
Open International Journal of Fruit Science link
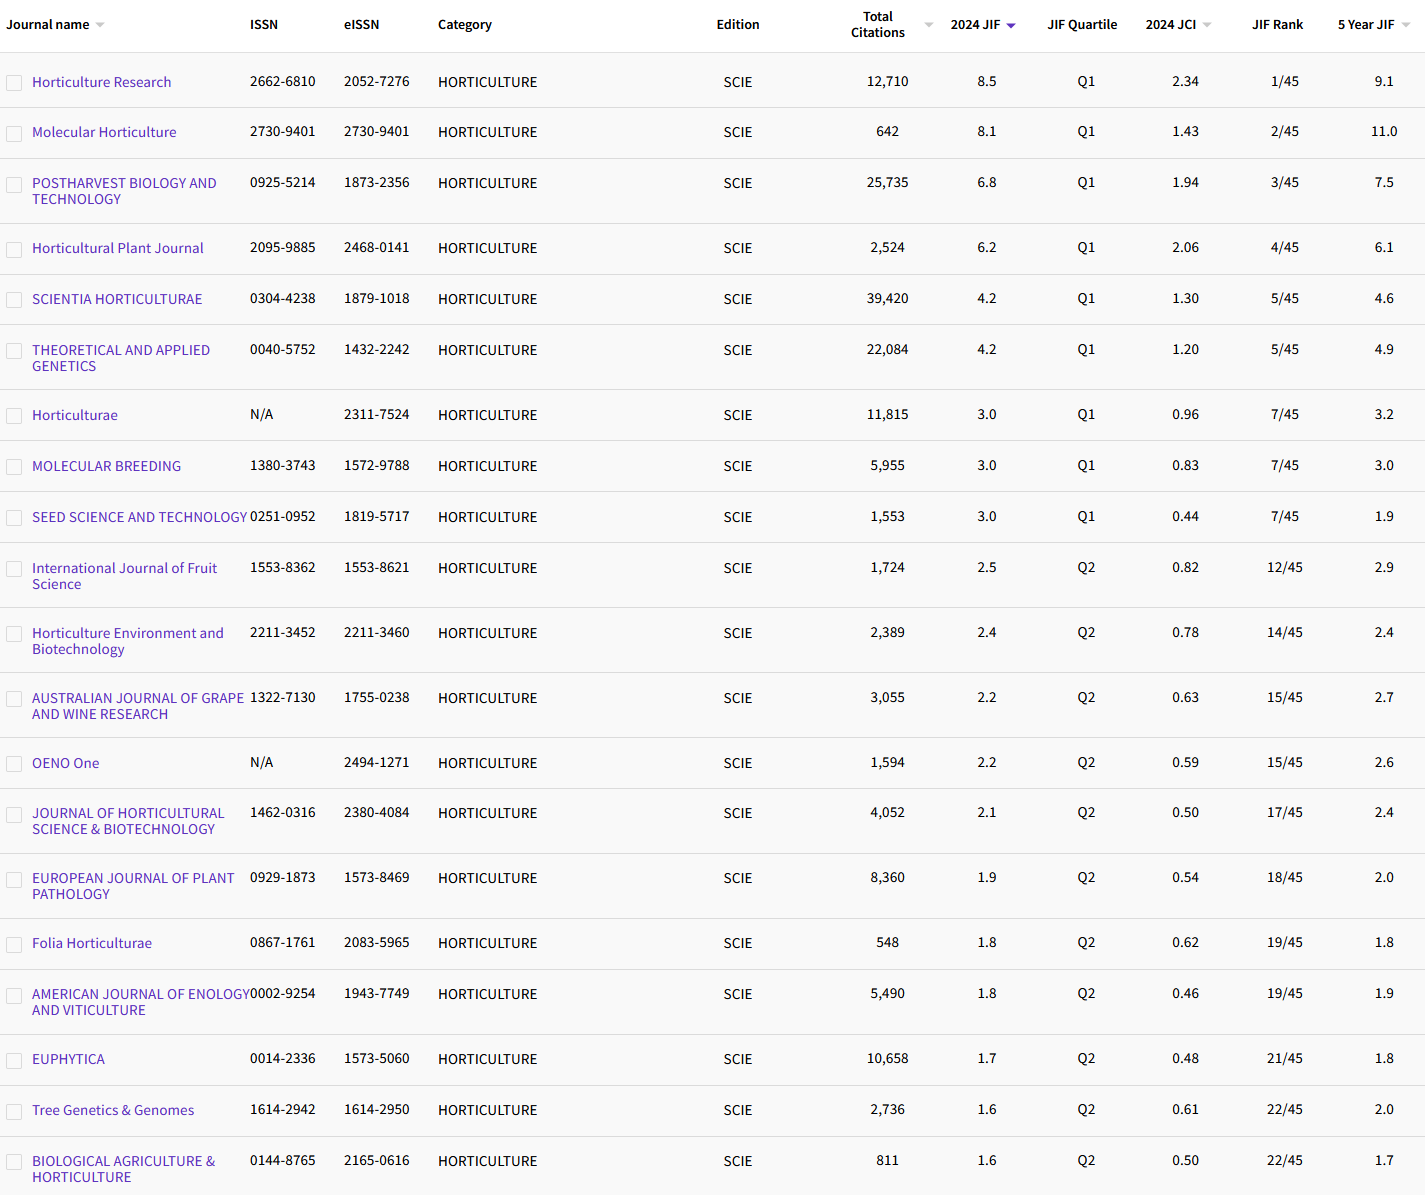coord(124,576)
